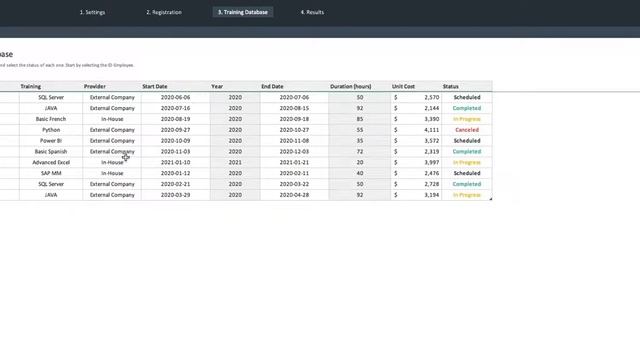
Task: Select duration 85 hours cell
Action: point(360,119)
